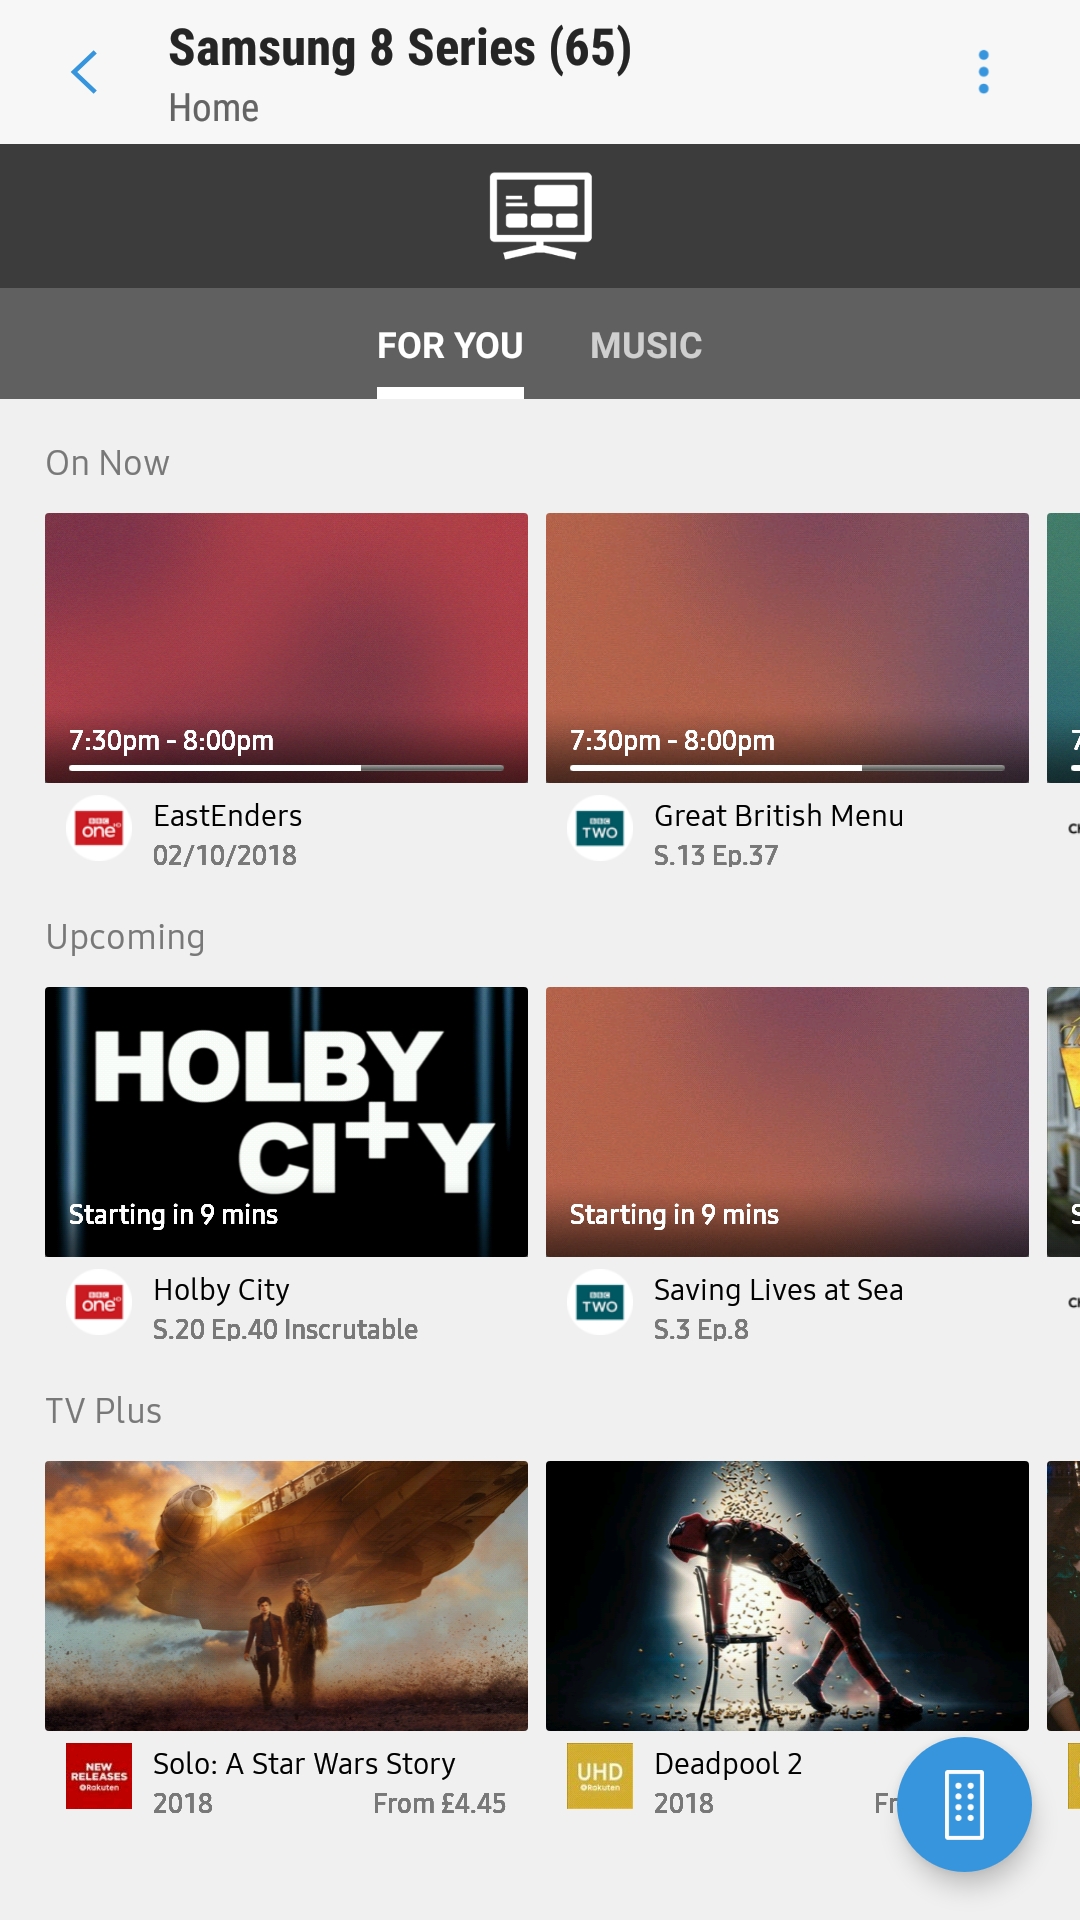
Task: Select the Saving Lives at Sea title
Action: (x=779, y=1290)
